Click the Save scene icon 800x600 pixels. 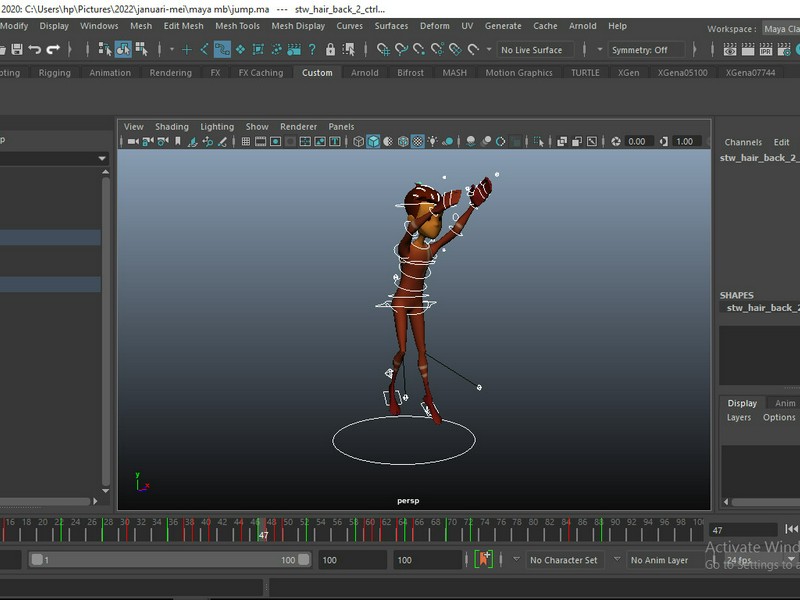(x=15, y=49)
